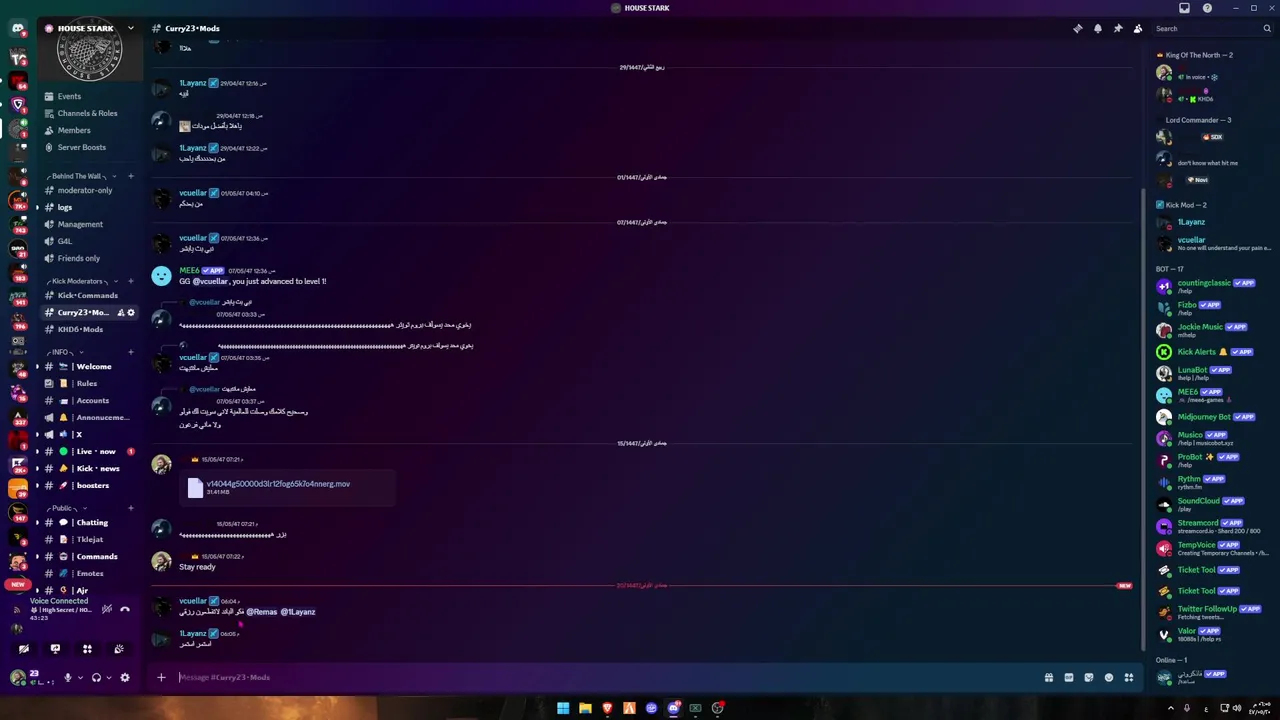Toggle the member list icon
This screenshot has height=720, width=1280.
[x=1138, y=28]
